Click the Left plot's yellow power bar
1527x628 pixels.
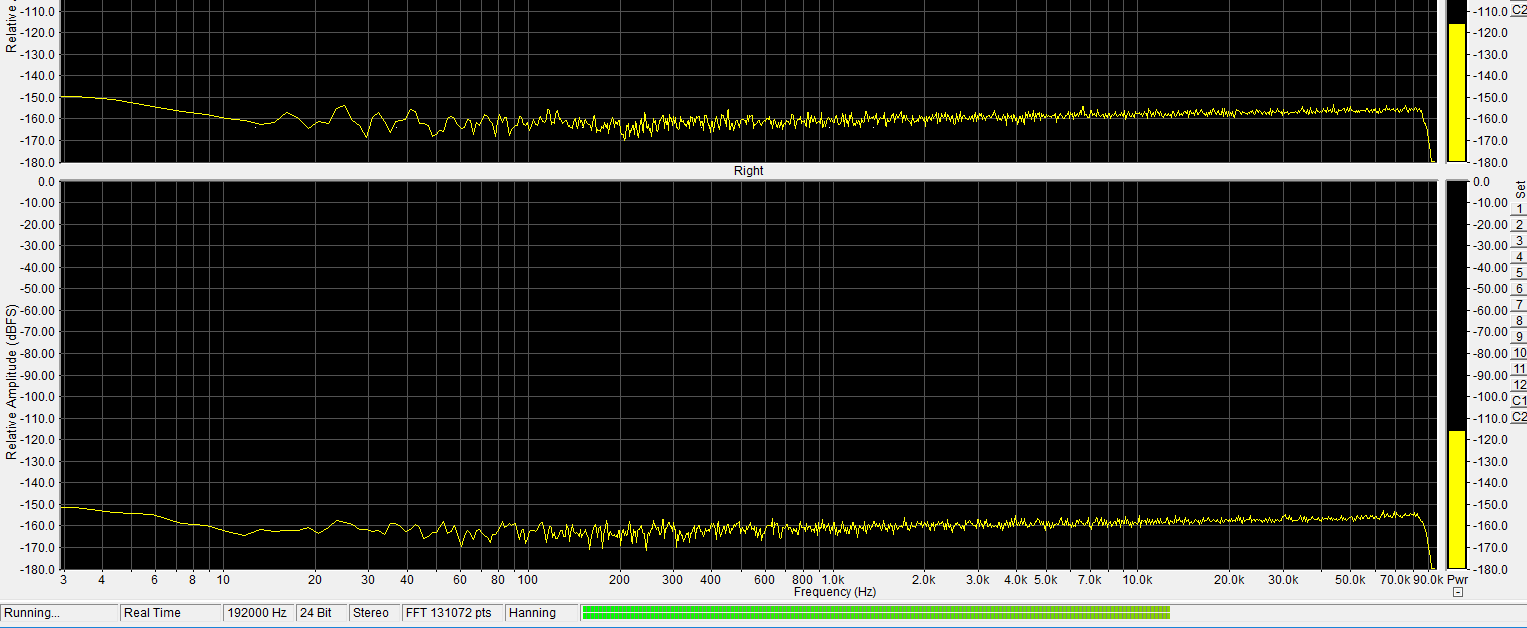[x=1457, y=92]
